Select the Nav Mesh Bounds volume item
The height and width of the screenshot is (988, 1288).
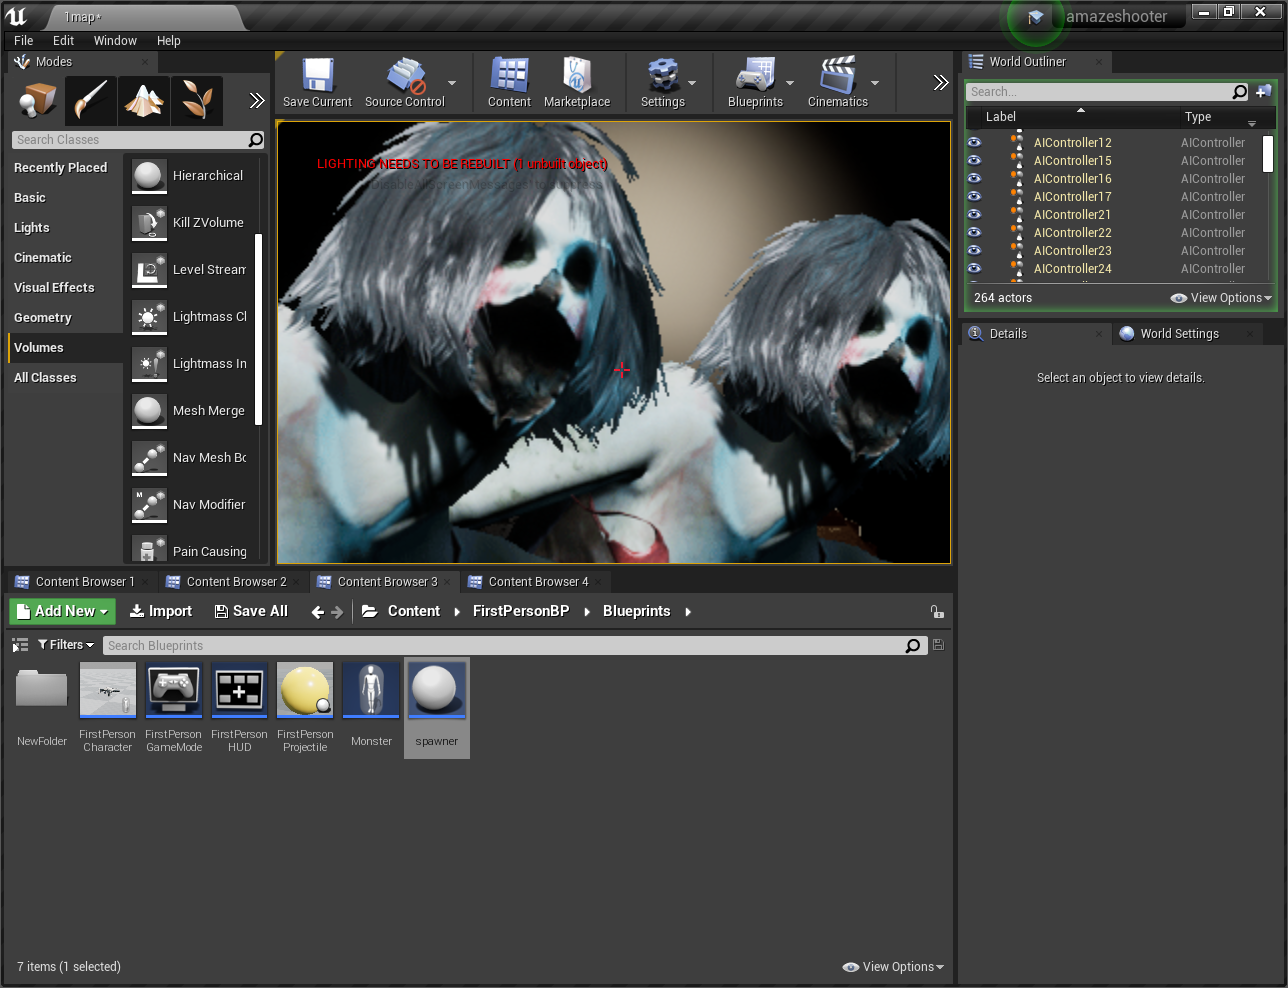[x=190, y=458]
